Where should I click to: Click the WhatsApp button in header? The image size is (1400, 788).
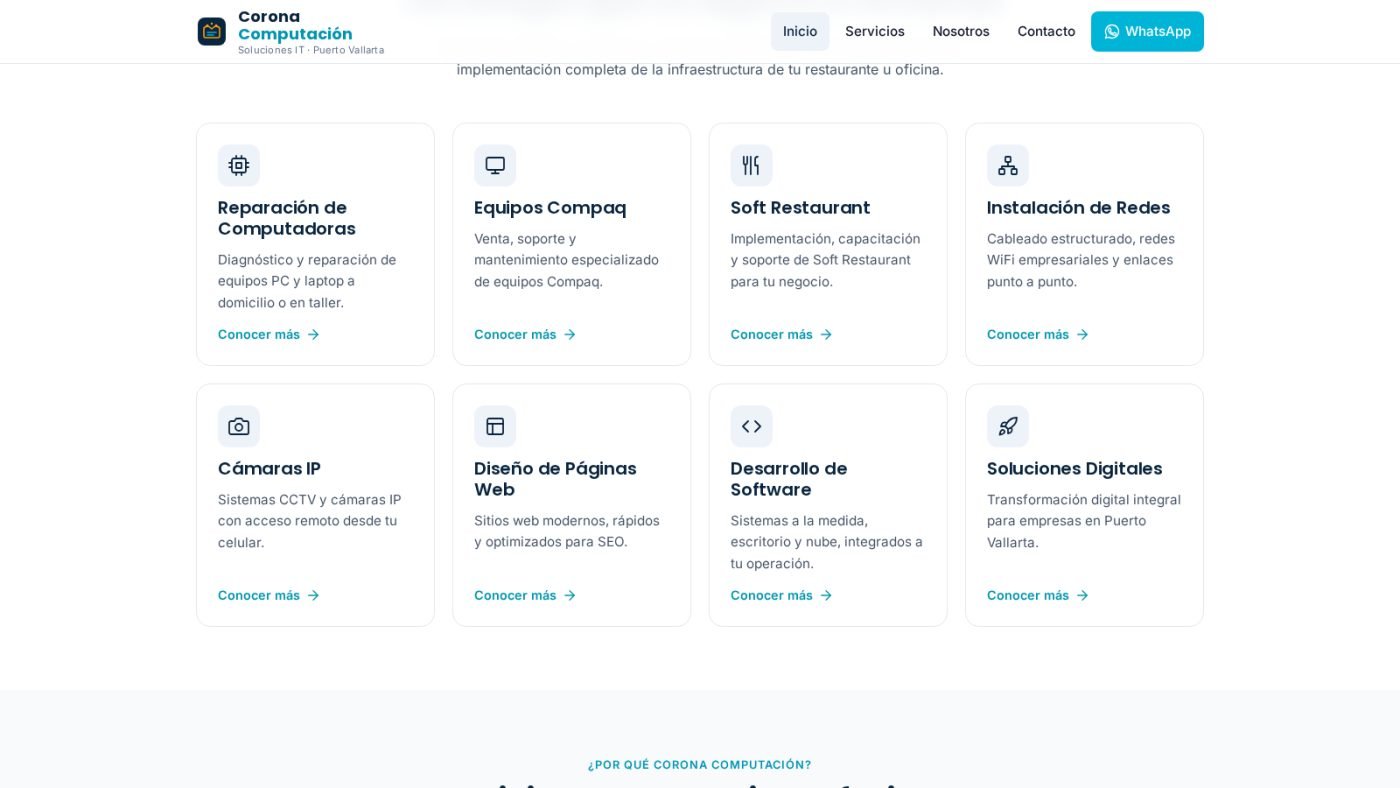click(1147, 31)
